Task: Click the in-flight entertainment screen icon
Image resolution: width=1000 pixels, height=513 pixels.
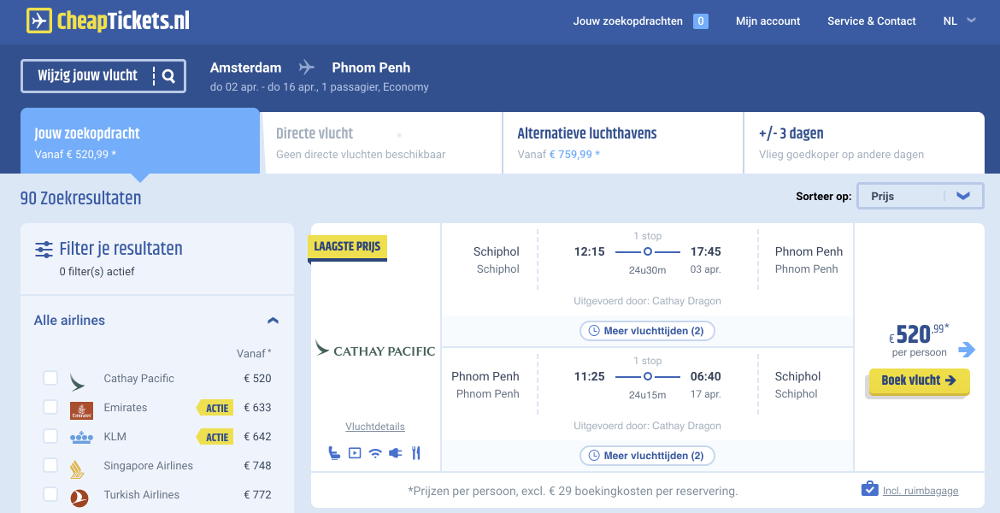Action: (x=355, y=453)
